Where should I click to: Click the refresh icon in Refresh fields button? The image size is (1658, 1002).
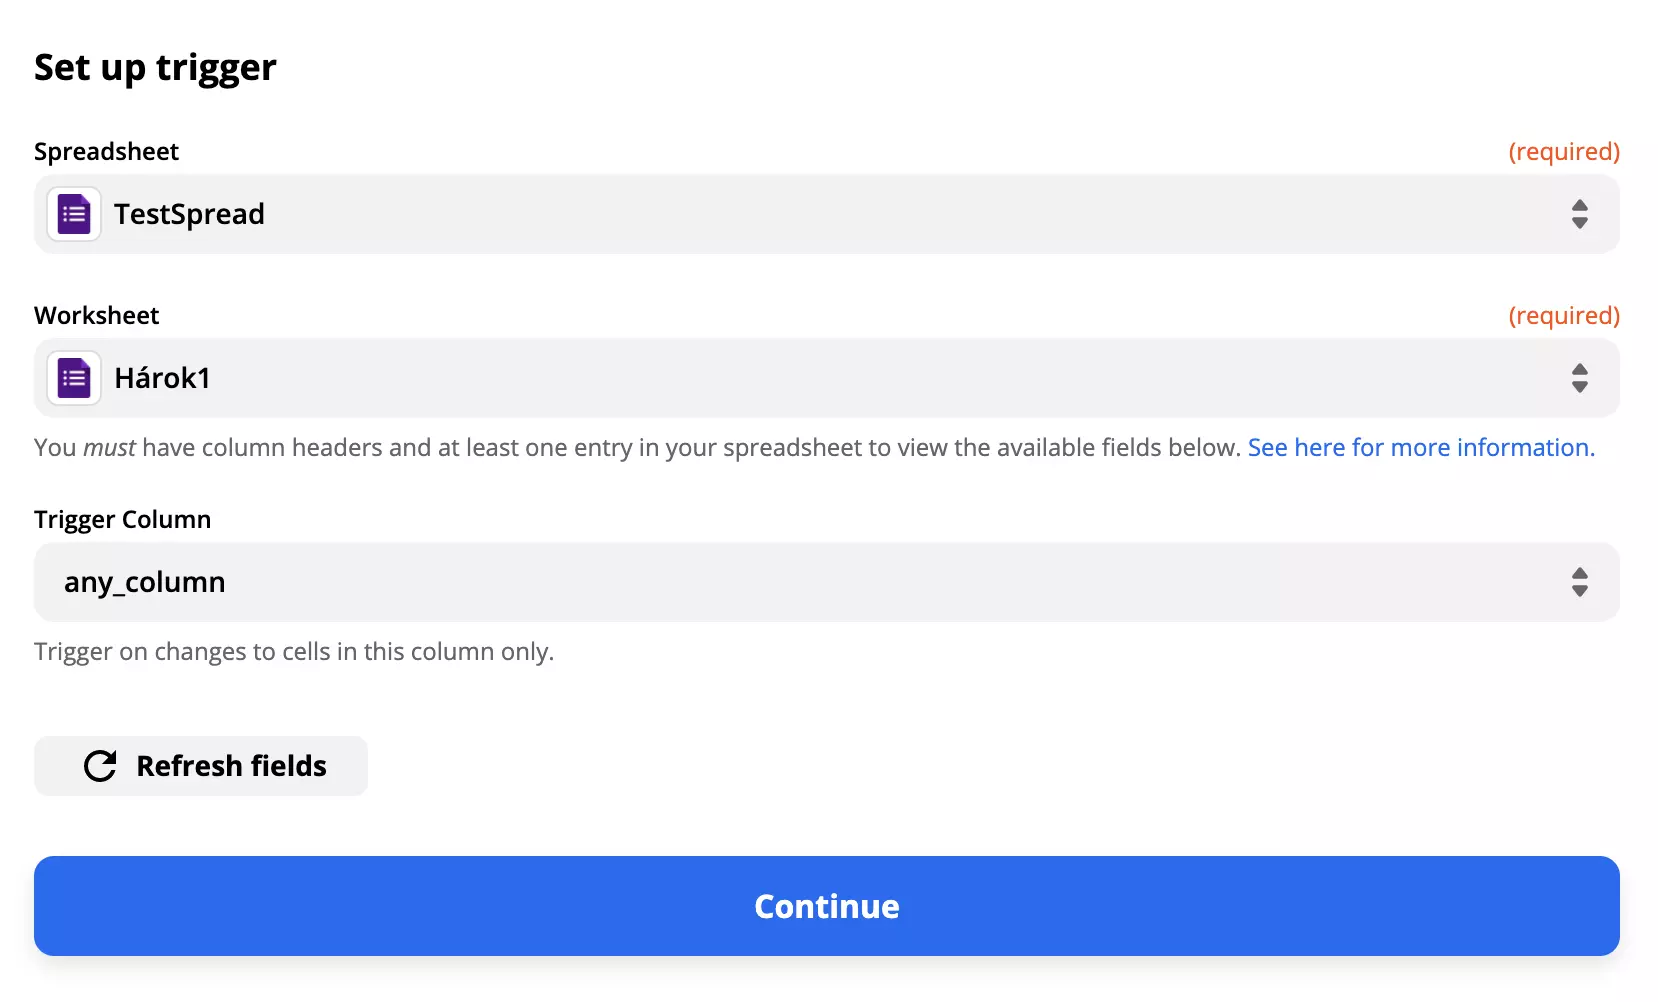(x=99, y=765)
